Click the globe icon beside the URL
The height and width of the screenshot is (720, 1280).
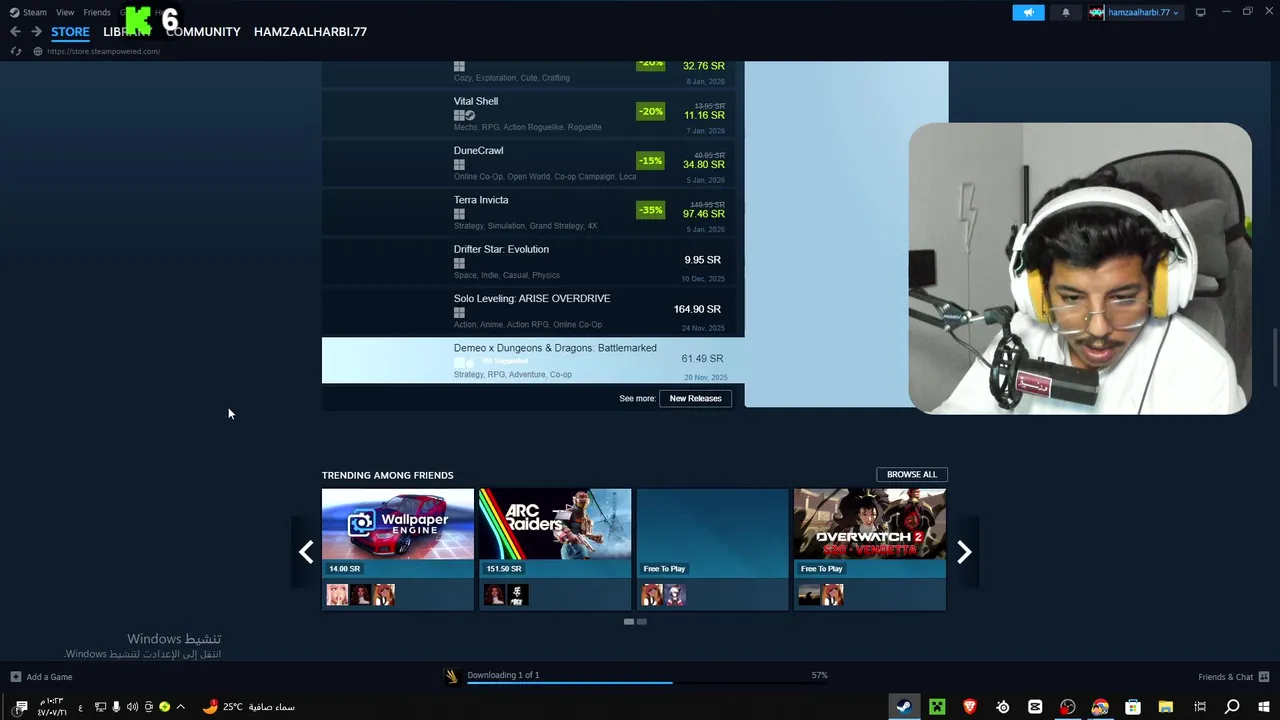tap(37, 51)
